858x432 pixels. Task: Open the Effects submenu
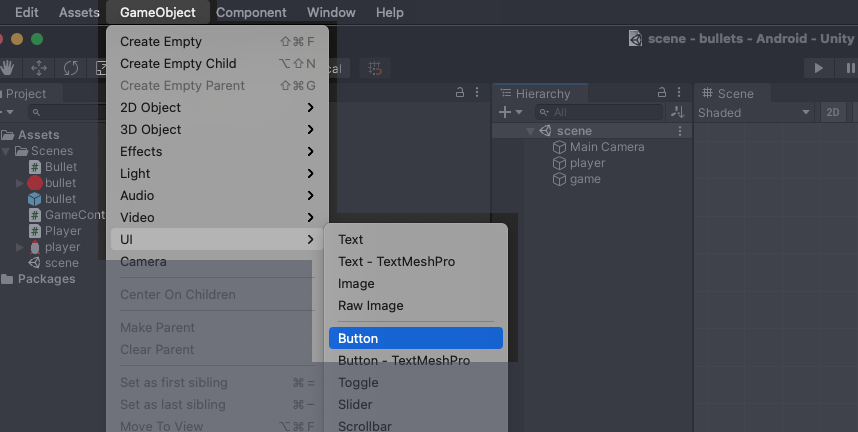click(x=219, y=151)
